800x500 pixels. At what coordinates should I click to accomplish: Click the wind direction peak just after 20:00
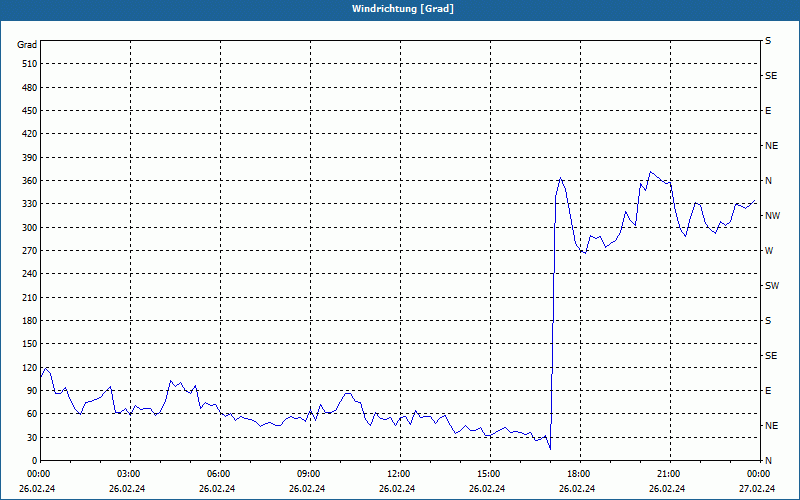click(x=650, y=172)
